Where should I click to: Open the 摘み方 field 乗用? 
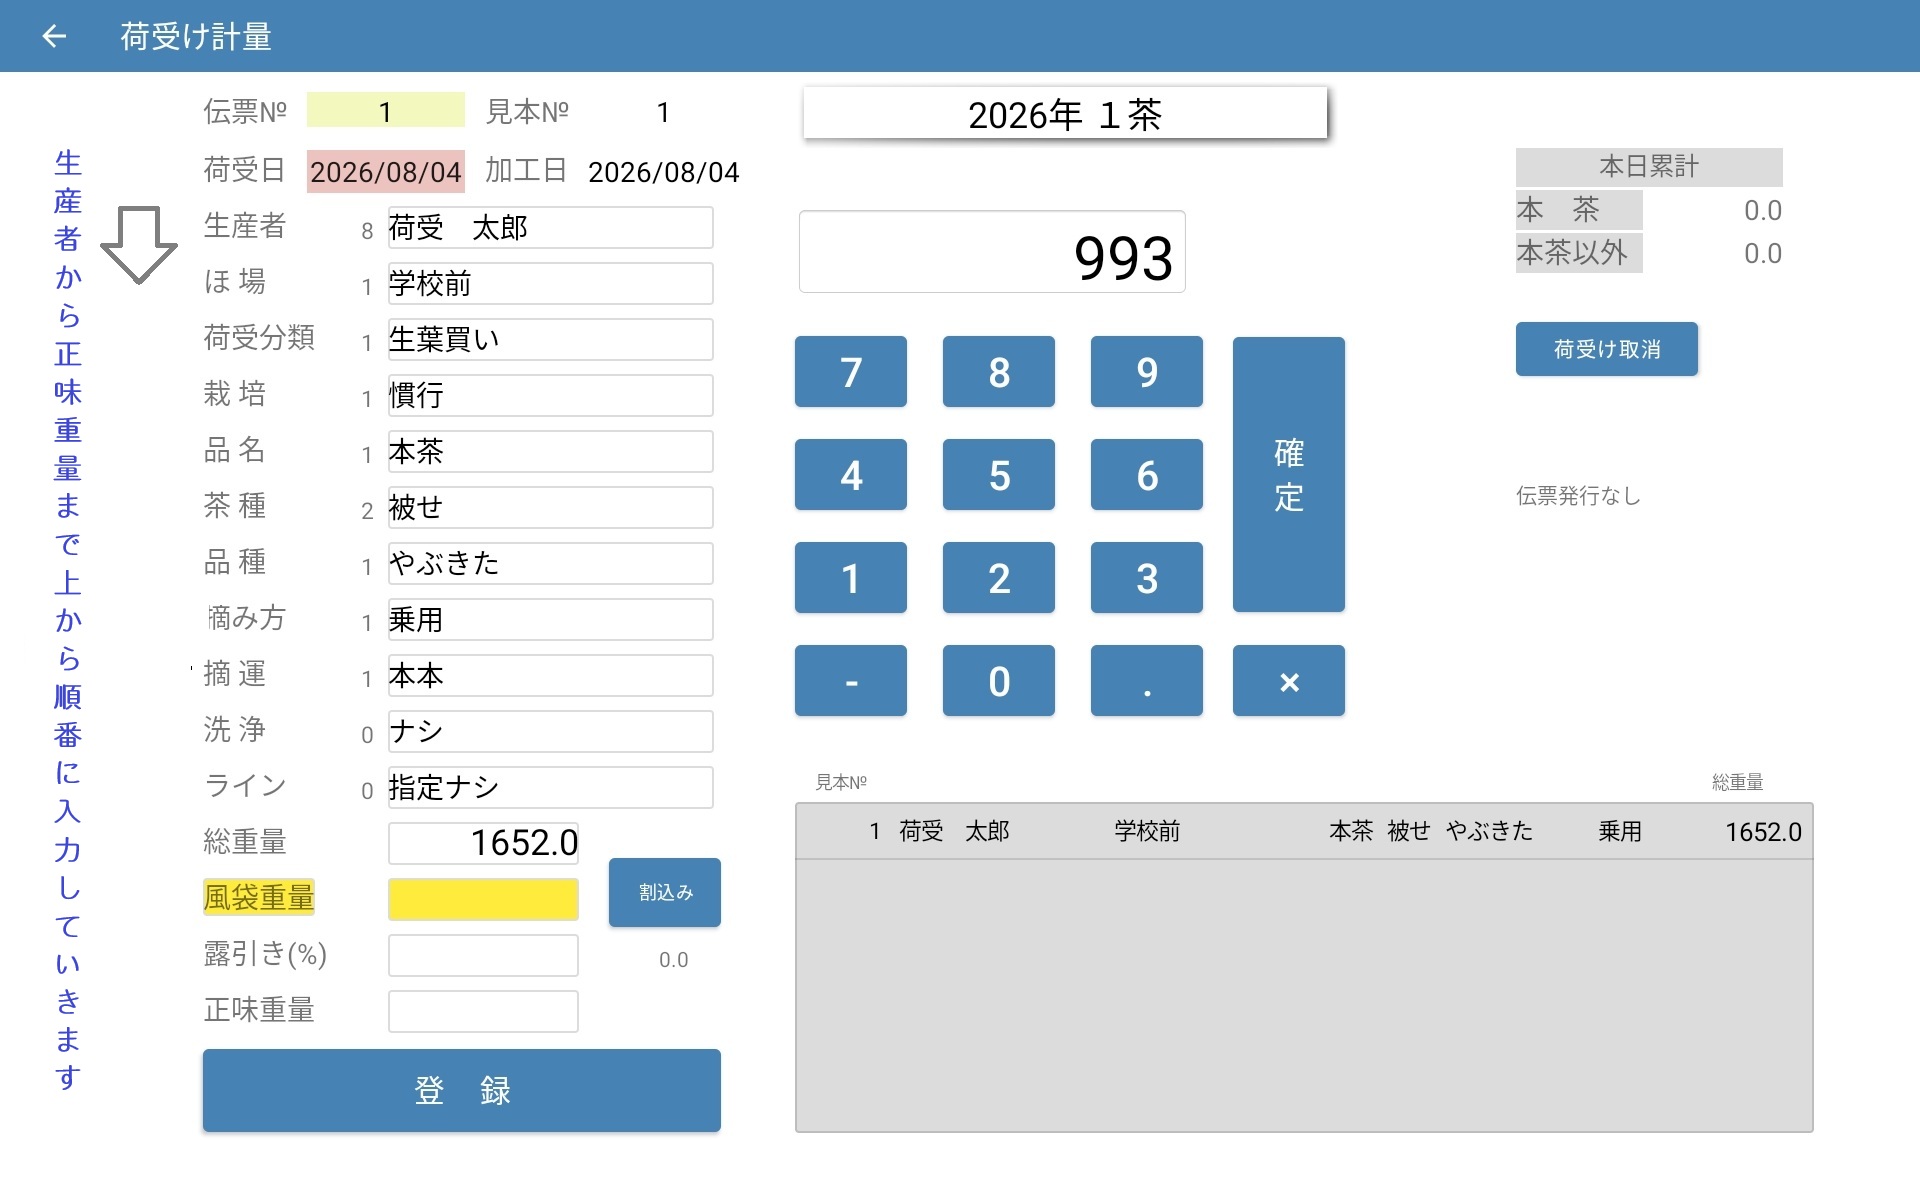pyautogui.click(x=550, y=620)
